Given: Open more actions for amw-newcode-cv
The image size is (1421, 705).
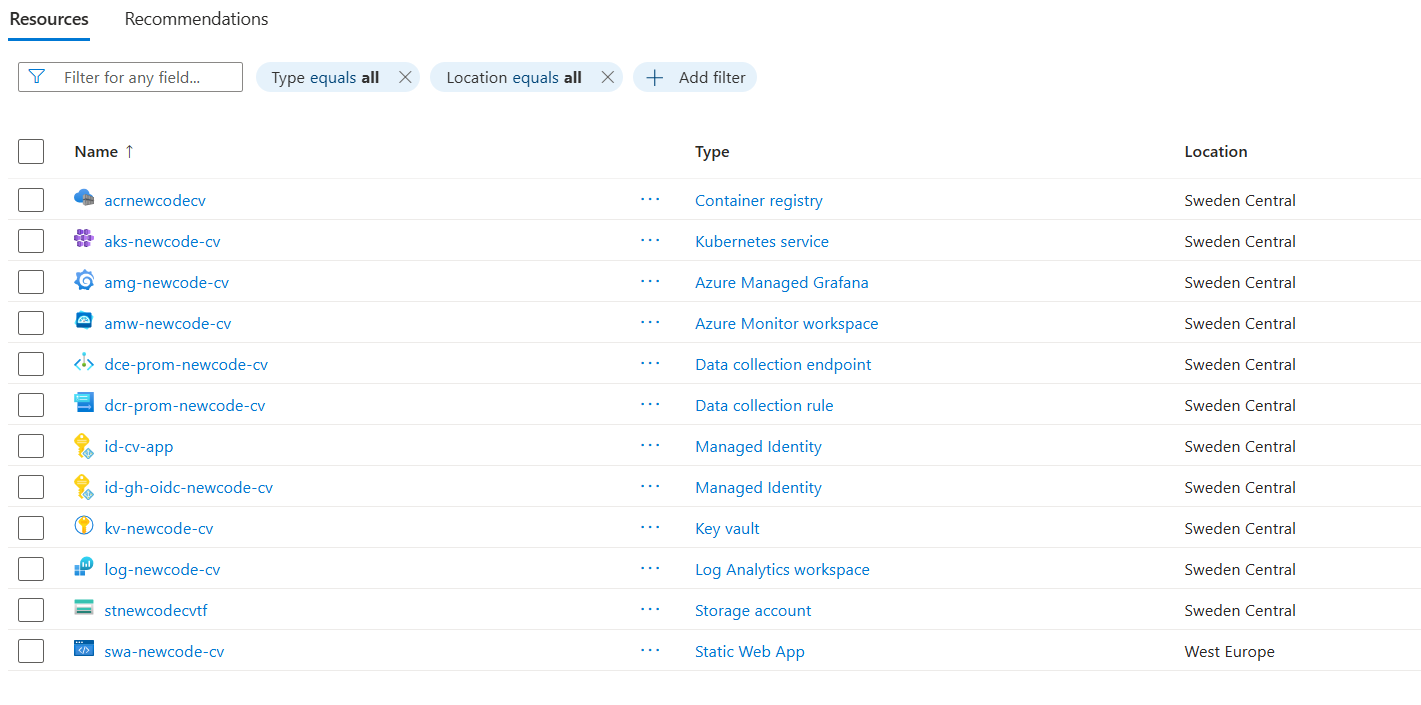Looking at the screenshot, I should pos(651,322).
